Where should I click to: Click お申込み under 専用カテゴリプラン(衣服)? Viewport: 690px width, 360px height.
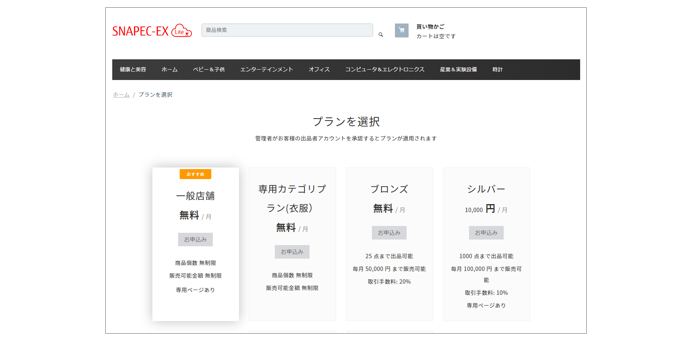(x=292, y=252)
